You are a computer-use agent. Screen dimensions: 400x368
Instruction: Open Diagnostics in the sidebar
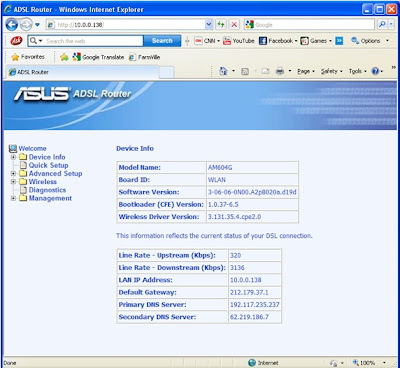coord(47,190)
